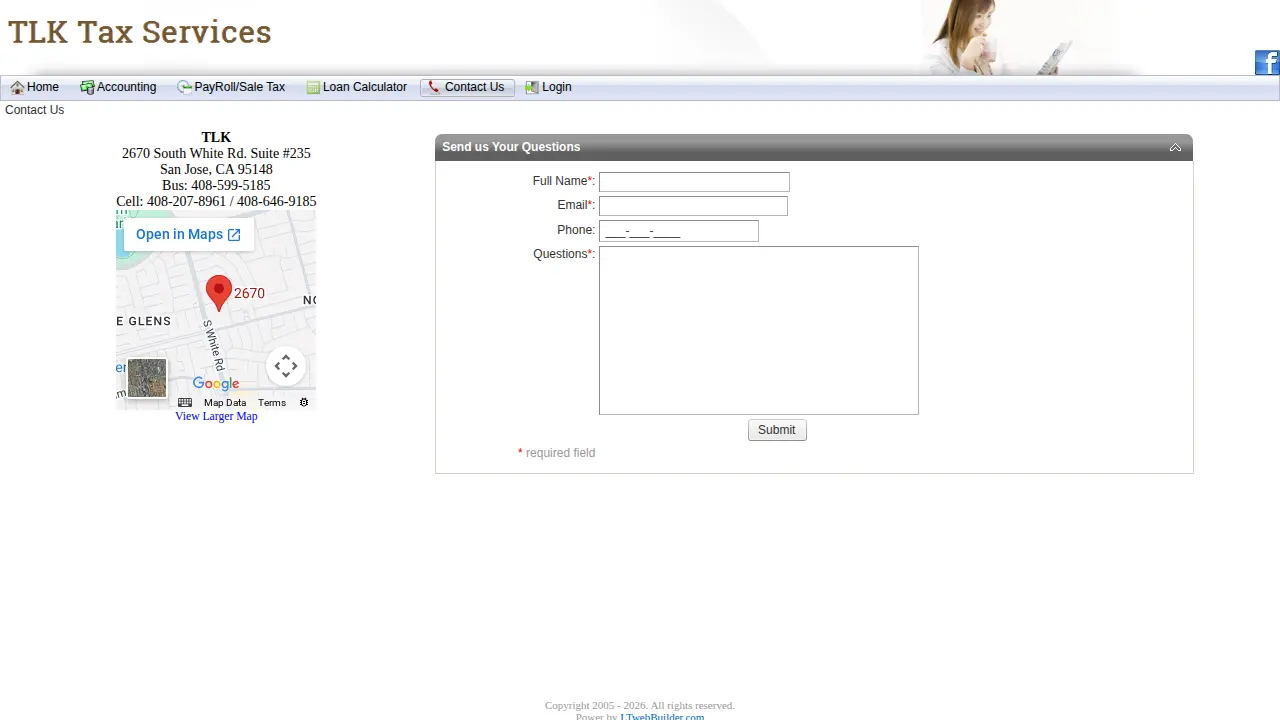Open the Login menu item

[x=549, y=87]
